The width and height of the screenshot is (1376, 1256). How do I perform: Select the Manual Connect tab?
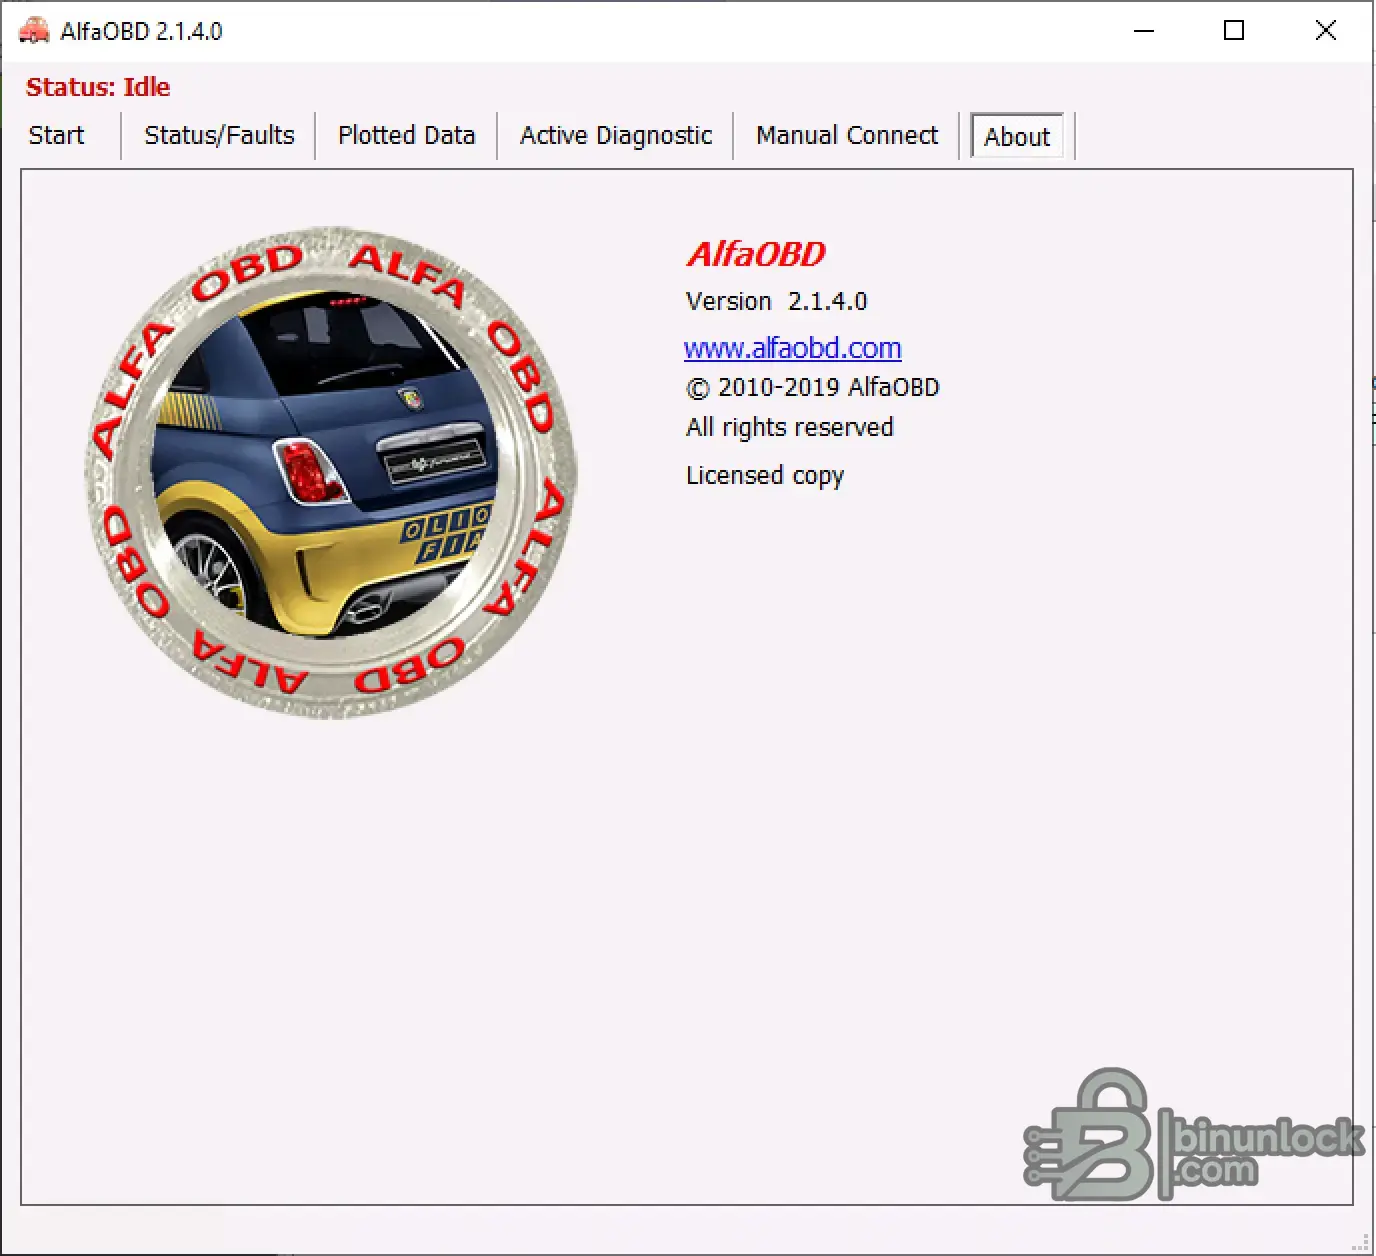click(847, 136)
